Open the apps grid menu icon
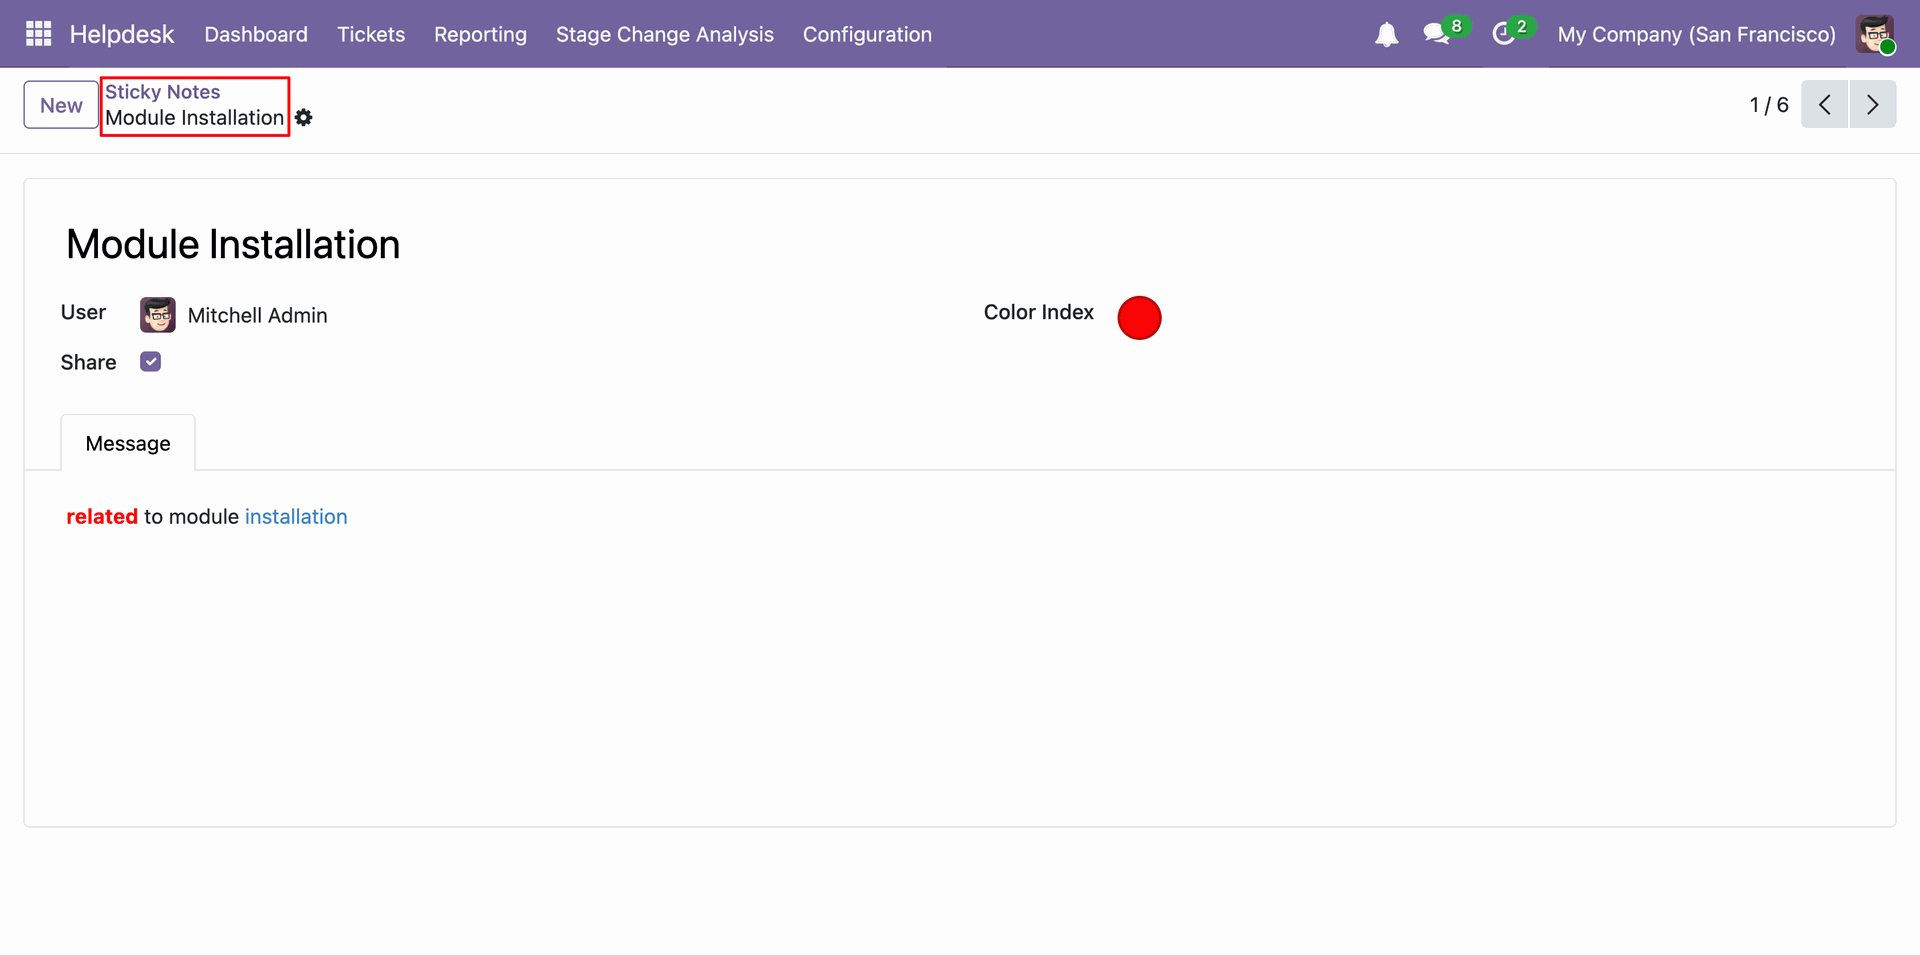 (38, 34)
